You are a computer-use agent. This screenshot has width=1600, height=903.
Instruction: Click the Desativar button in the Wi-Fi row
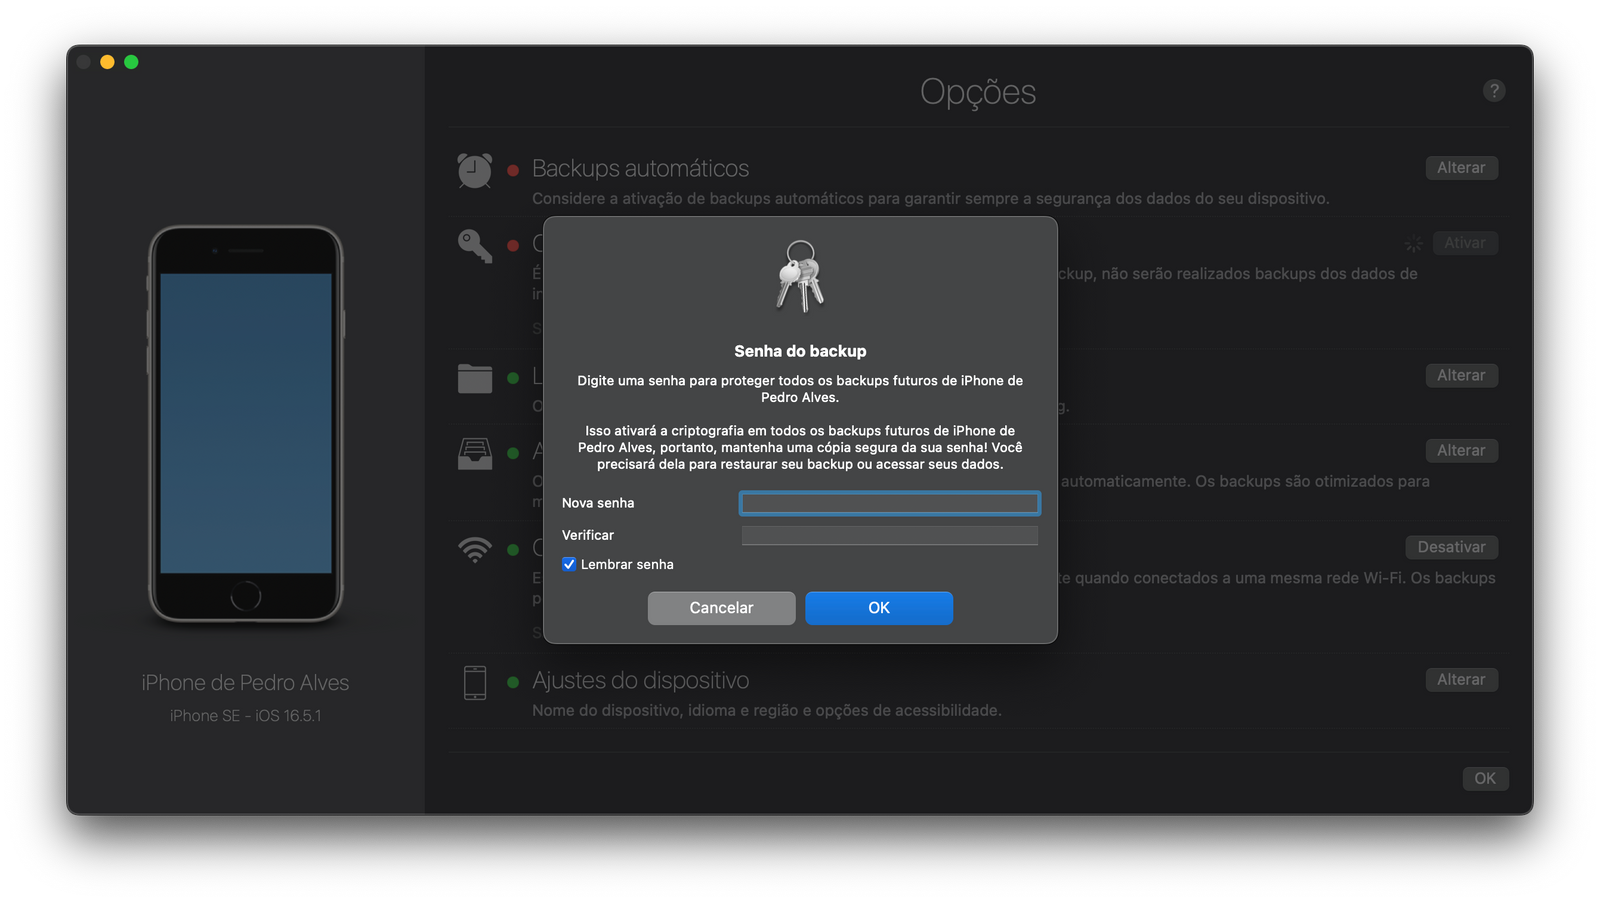(x=1452, y=547)
